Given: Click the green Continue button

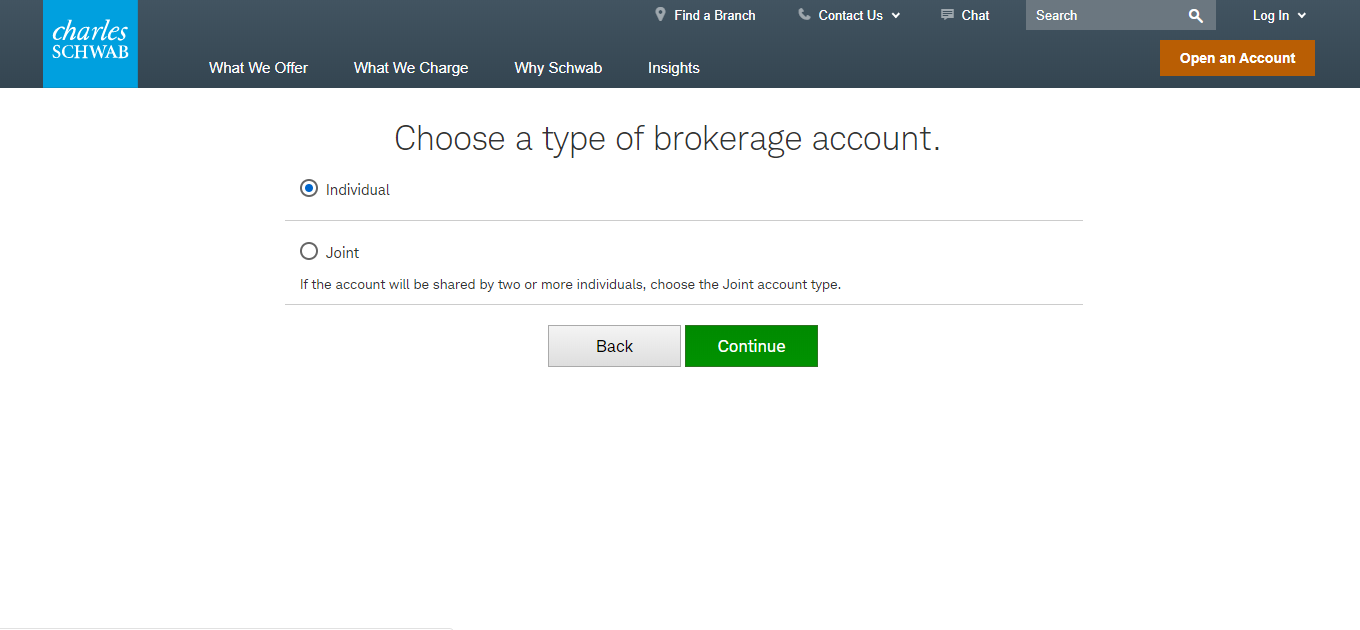Looking at the screenshot, I should (751, 346).
